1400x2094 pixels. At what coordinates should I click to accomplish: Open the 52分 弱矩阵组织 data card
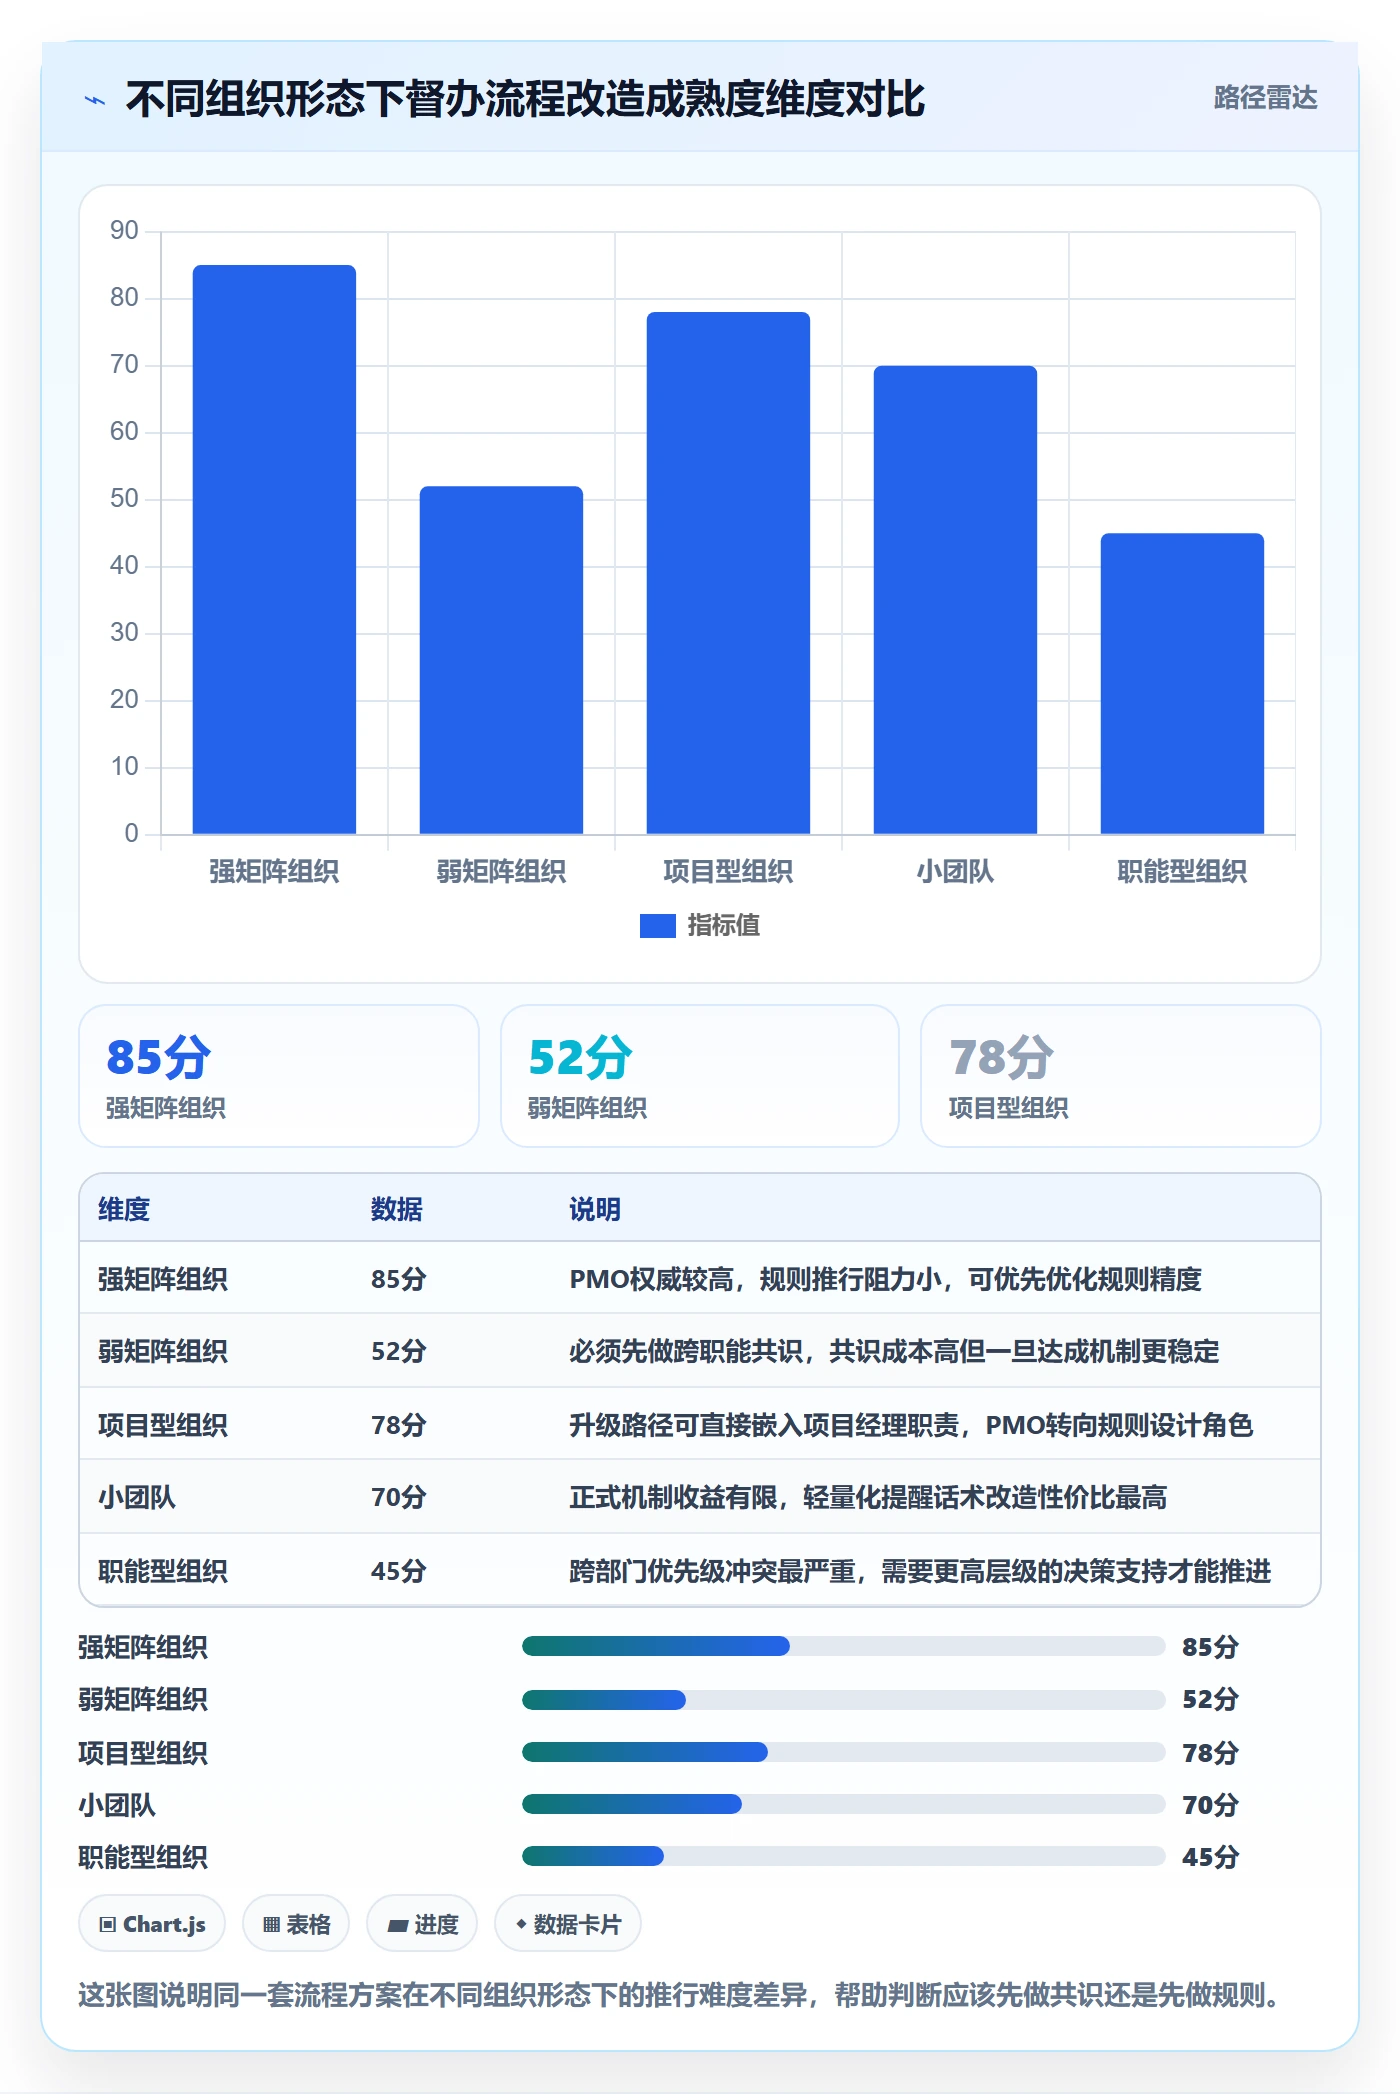tap(700, 1076)
